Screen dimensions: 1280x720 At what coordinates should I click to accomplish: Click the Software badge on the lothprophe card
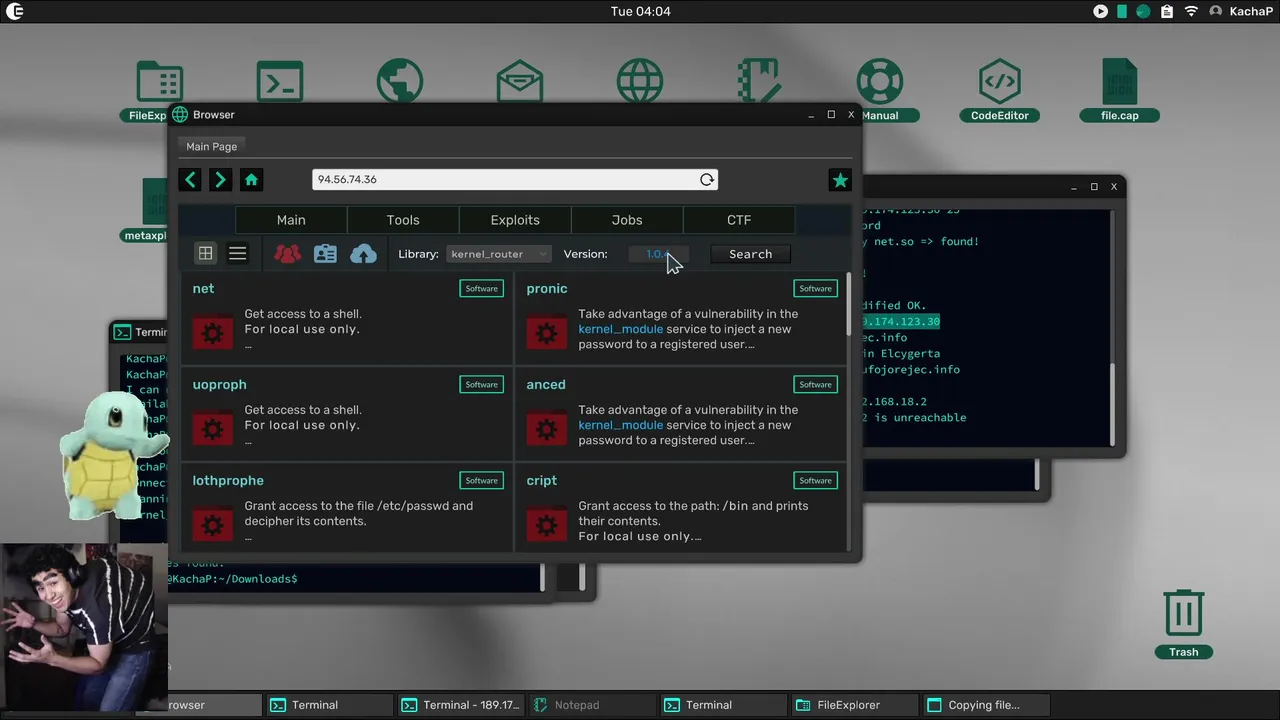point(481,480)
